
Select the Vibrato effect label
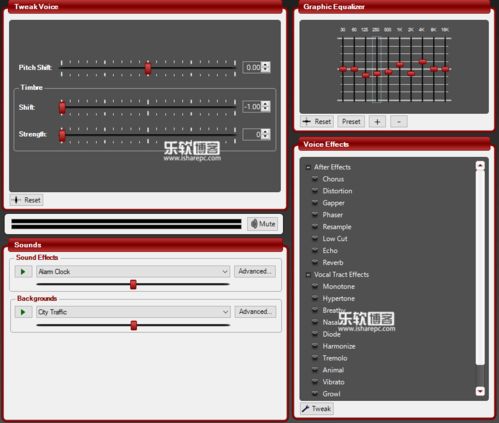tap(333, 382)
